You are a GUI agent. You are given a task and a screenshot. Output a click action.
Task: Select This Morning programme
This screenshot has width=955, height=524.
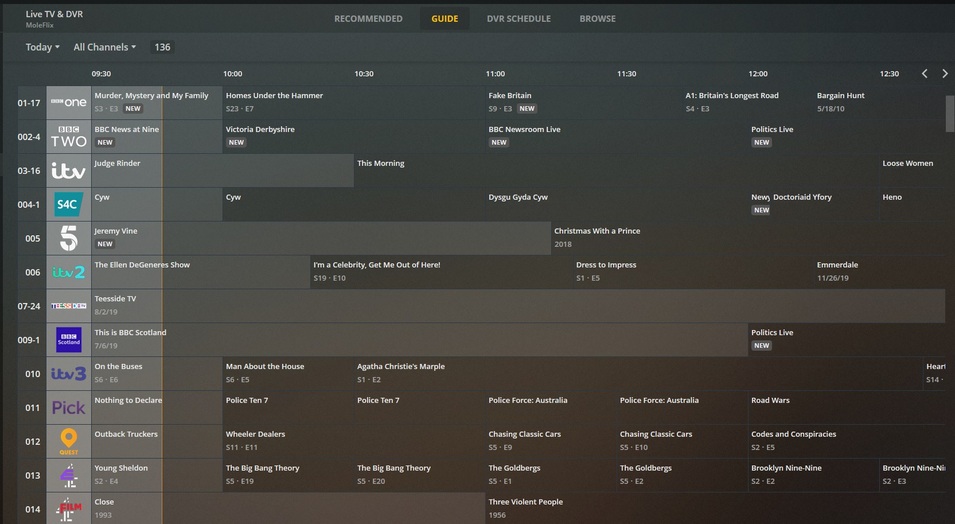(x=616, y=171)
